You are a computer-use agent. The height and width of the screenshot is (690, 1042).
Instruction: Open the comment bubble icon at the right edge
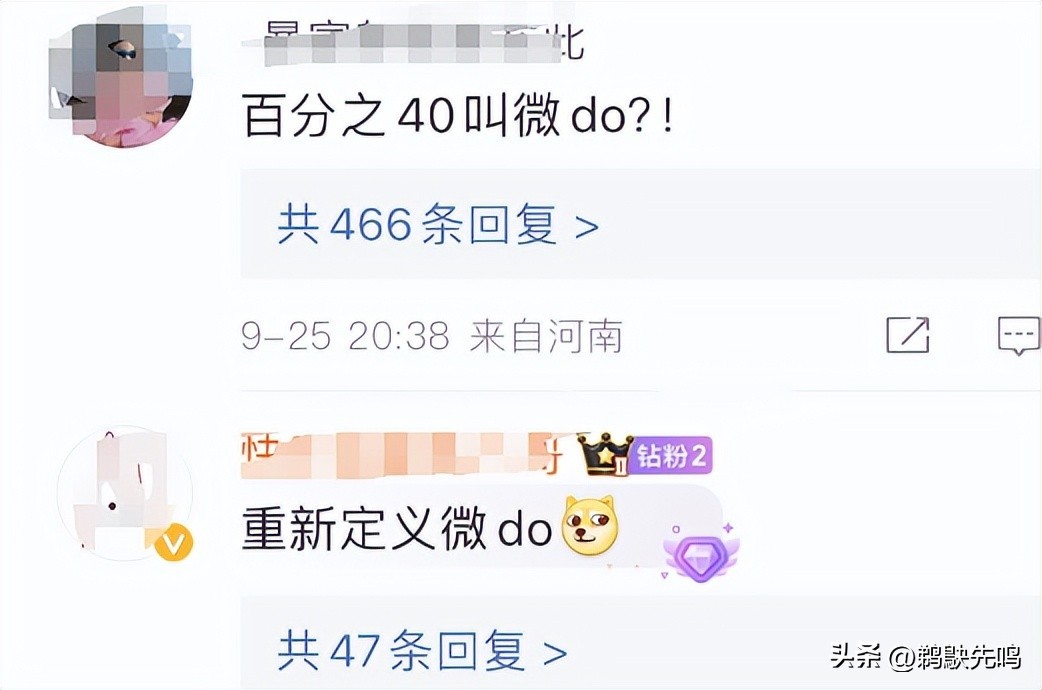(1019, 336)
